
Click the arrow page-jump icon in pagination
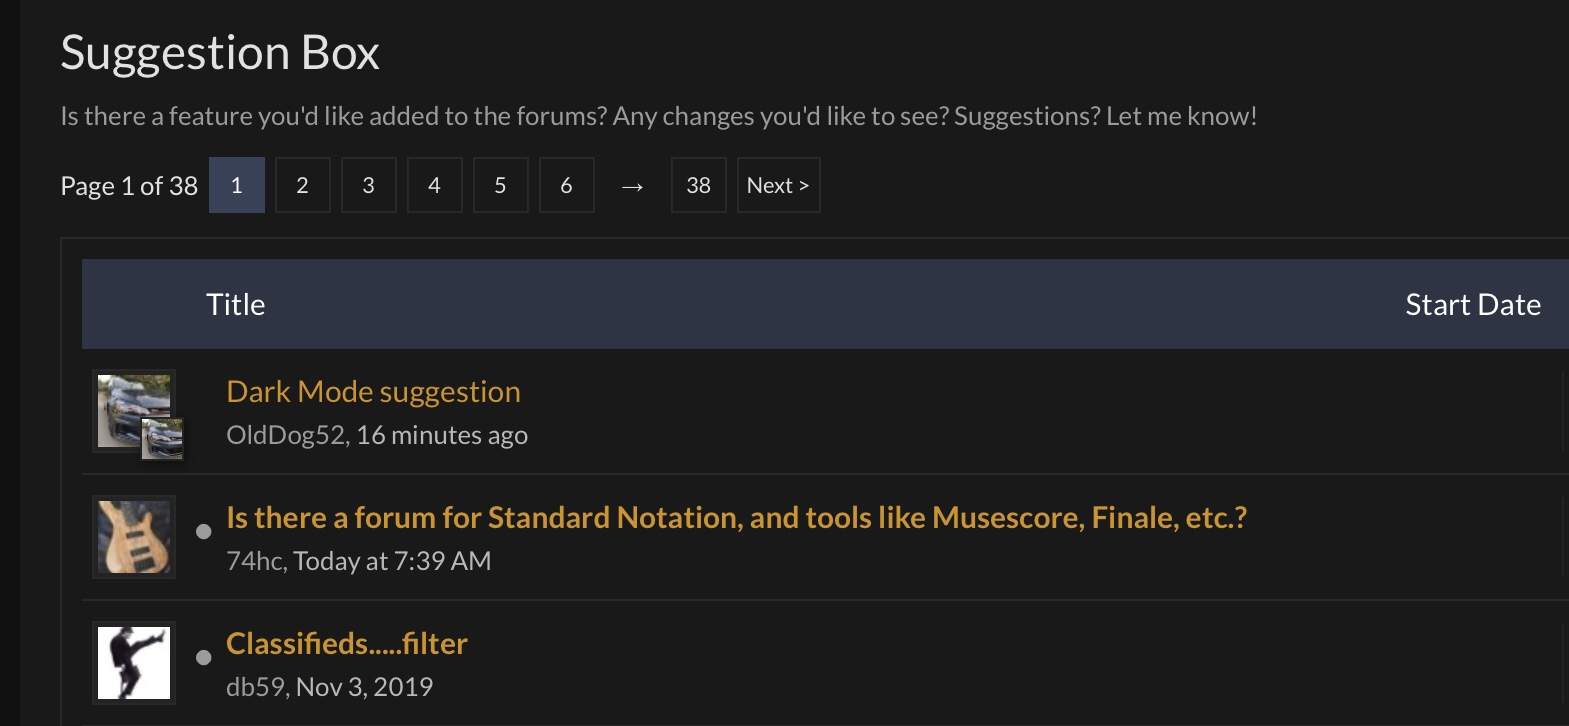pyautogui.click(x=632, y=186)
